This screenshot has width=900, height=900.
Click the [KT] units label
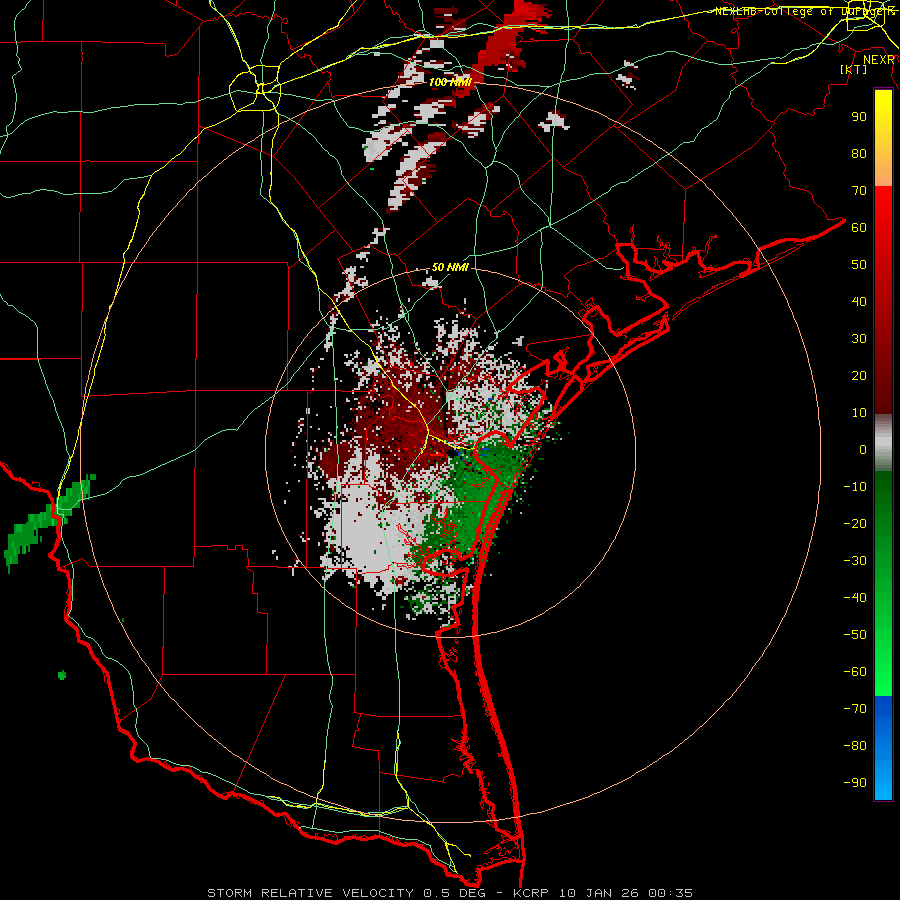854,69
